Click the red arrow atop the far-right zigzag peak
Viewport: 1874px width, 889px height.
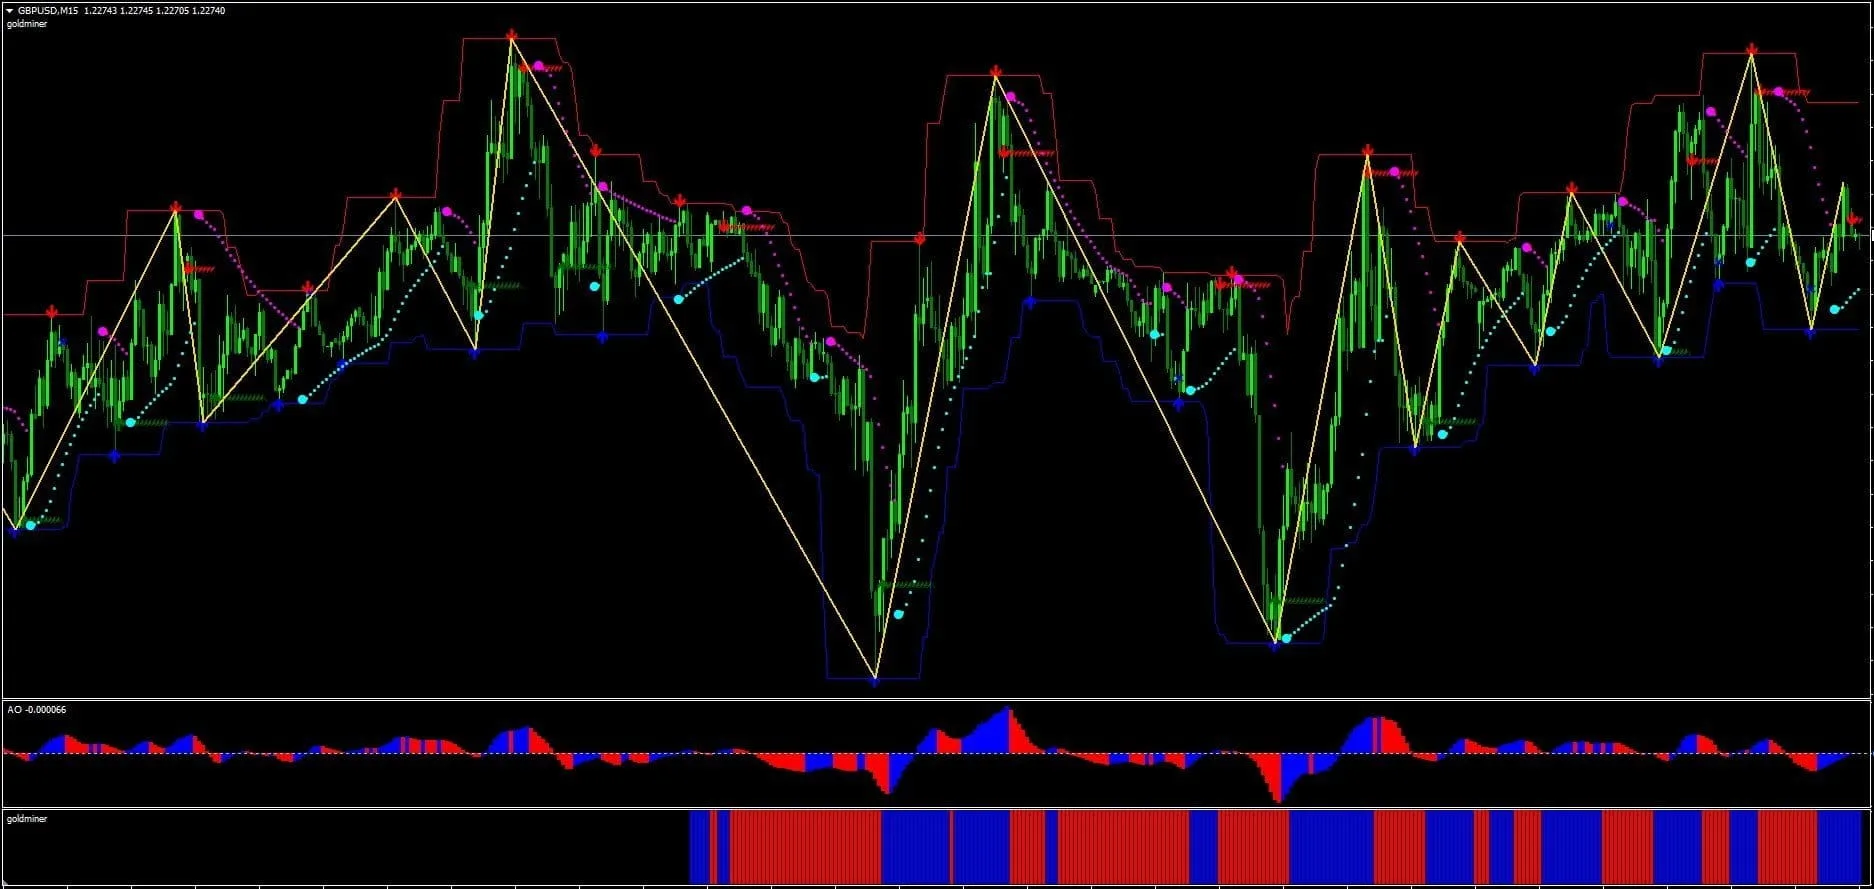pyautogui.click(x=1751, y=49)
